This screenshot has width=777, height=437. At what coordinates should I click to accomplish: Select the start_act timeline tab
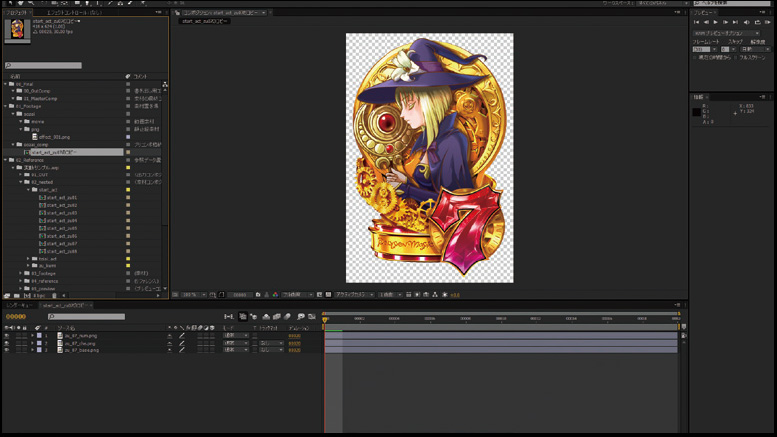(x=65, y=305)
